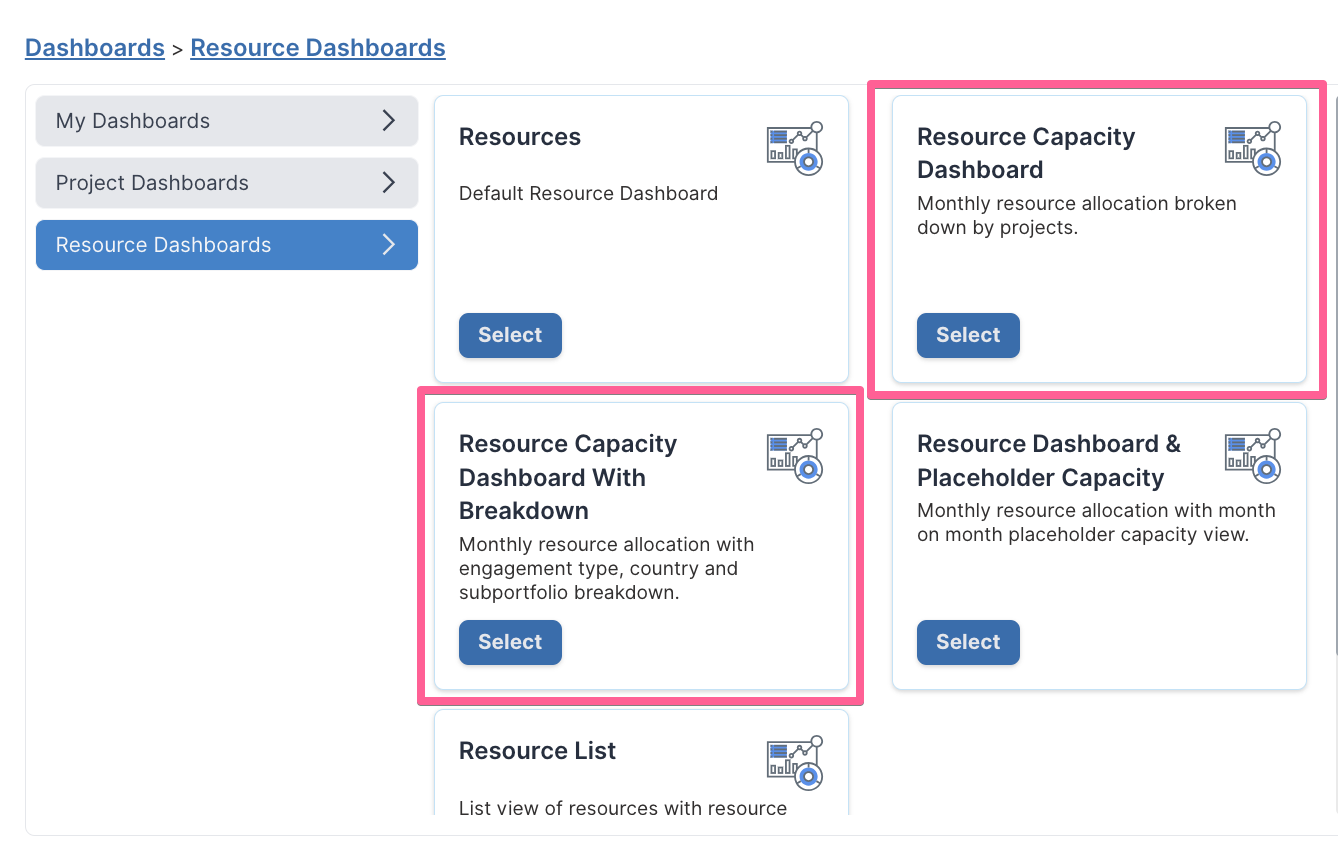
Task: Select the Resources default dashboard
Action: [510, 335]
